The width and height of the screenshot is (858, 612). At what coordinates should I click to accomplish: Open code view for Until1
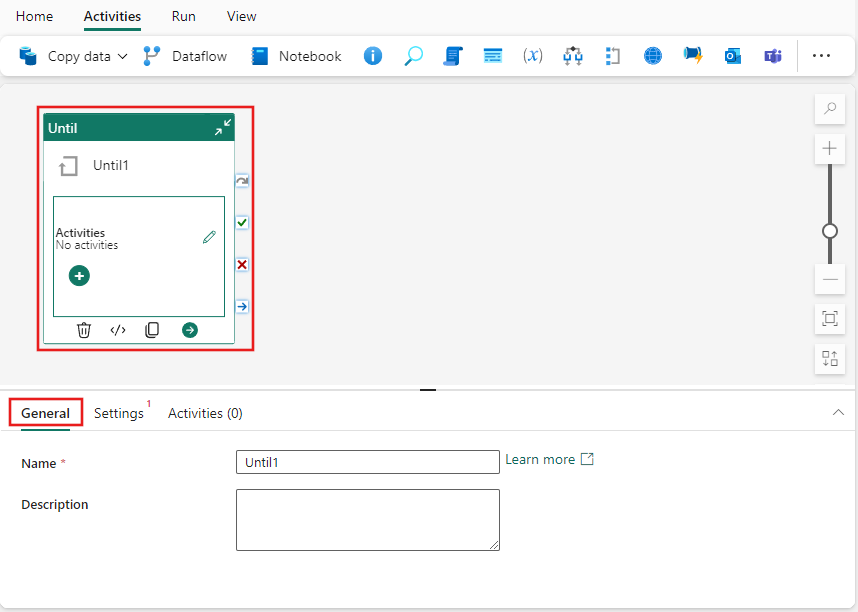pos(117,329)
